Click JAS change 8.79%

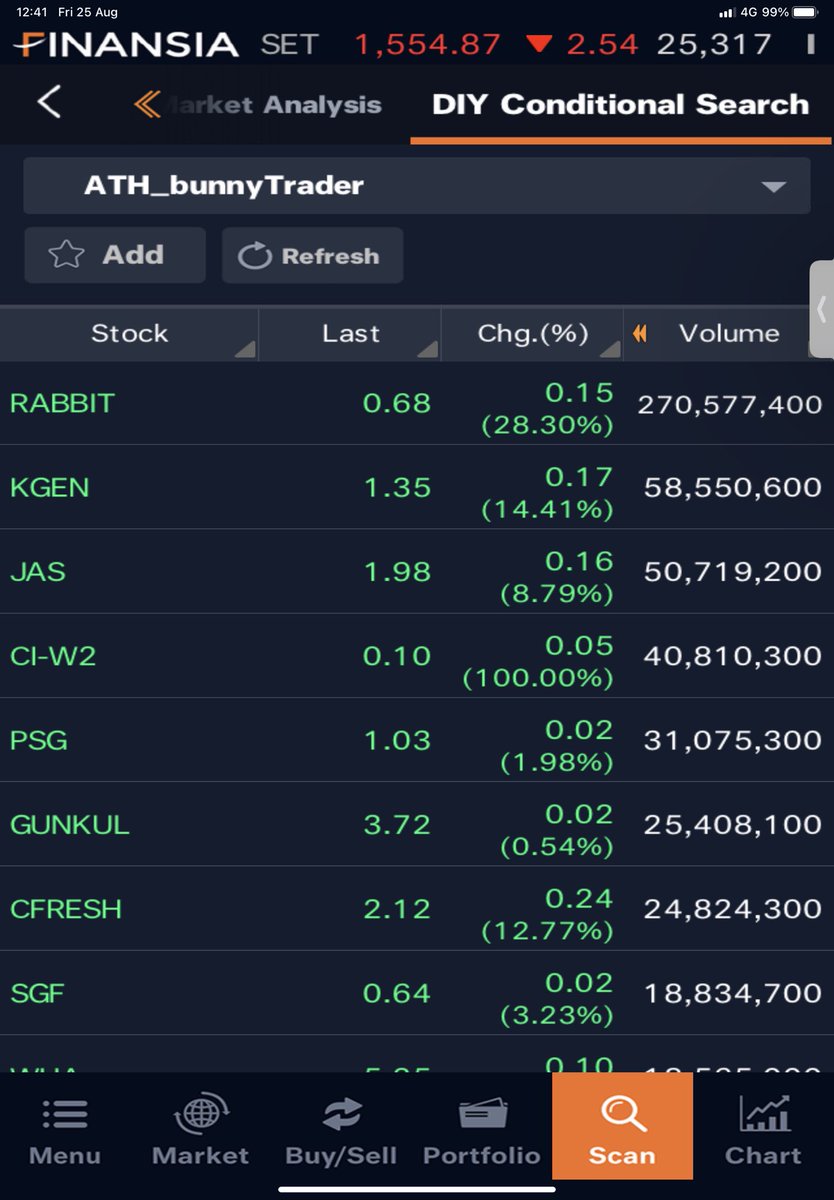point(557,594)
